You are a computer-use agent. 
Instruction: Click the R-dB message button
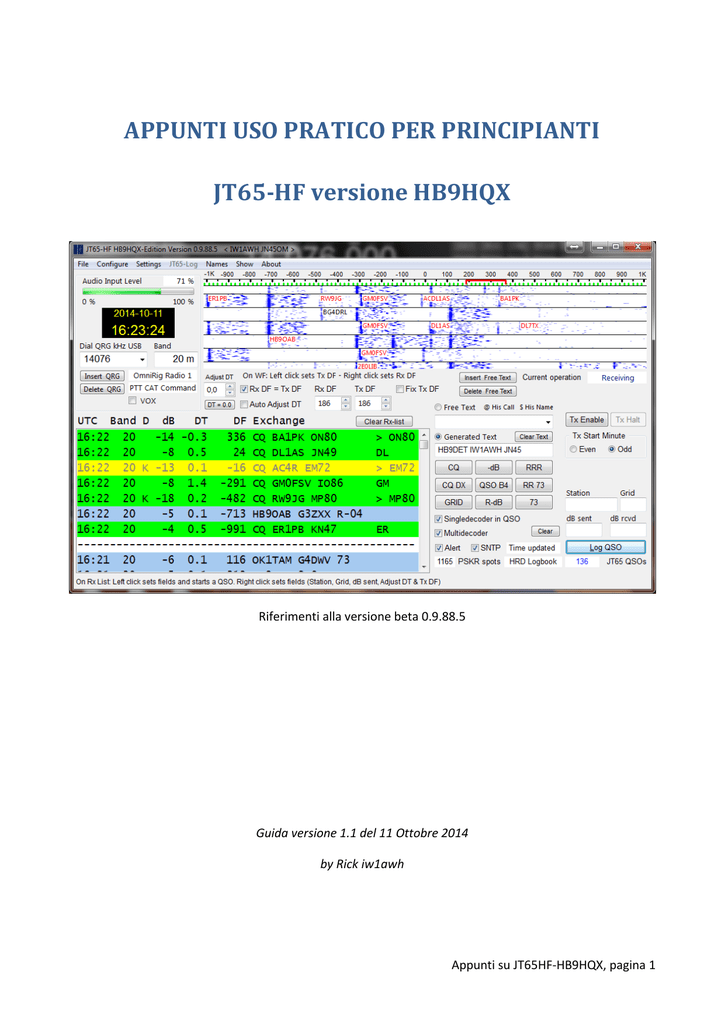493,502
